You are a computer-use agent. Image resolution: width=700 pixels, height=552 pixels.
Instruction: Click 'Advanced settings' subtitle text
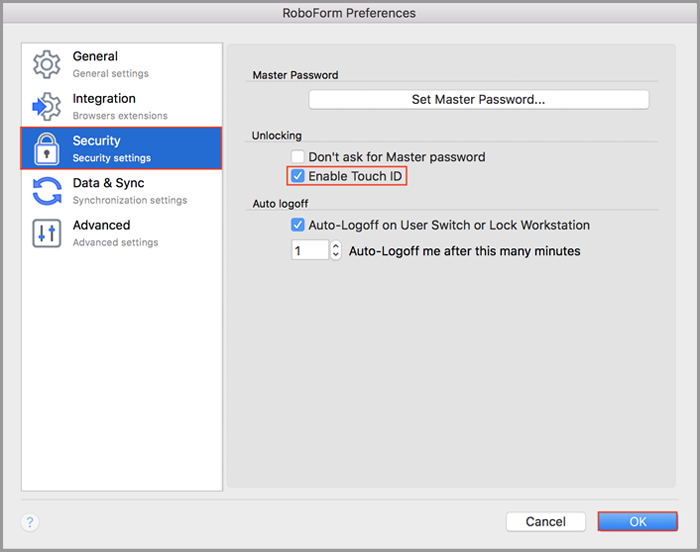(x=116, y=242)
